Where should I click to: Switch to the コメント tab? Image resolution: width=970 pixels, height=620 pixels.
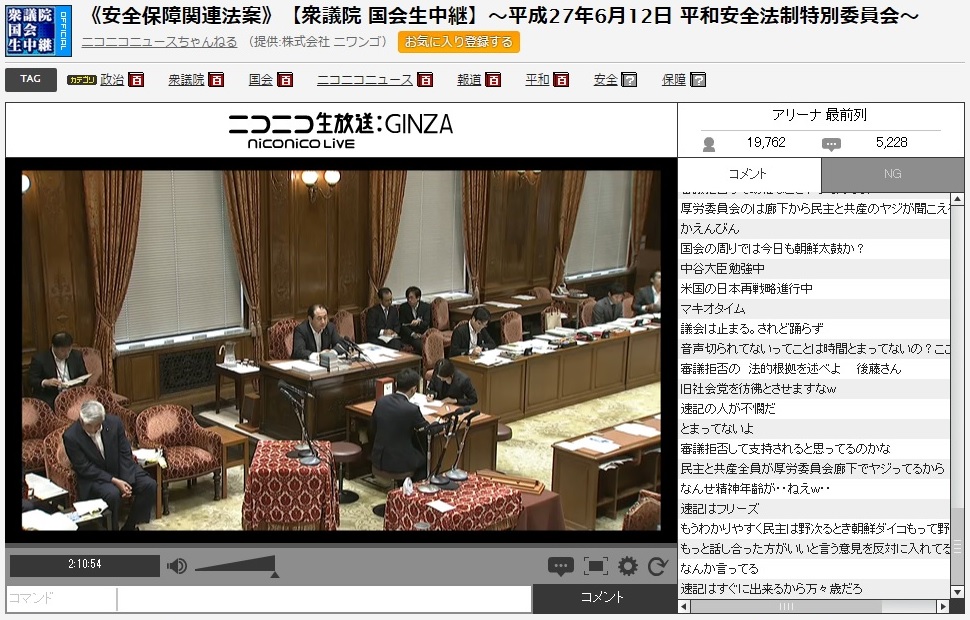pyautogui.click(x=749, y=174)
